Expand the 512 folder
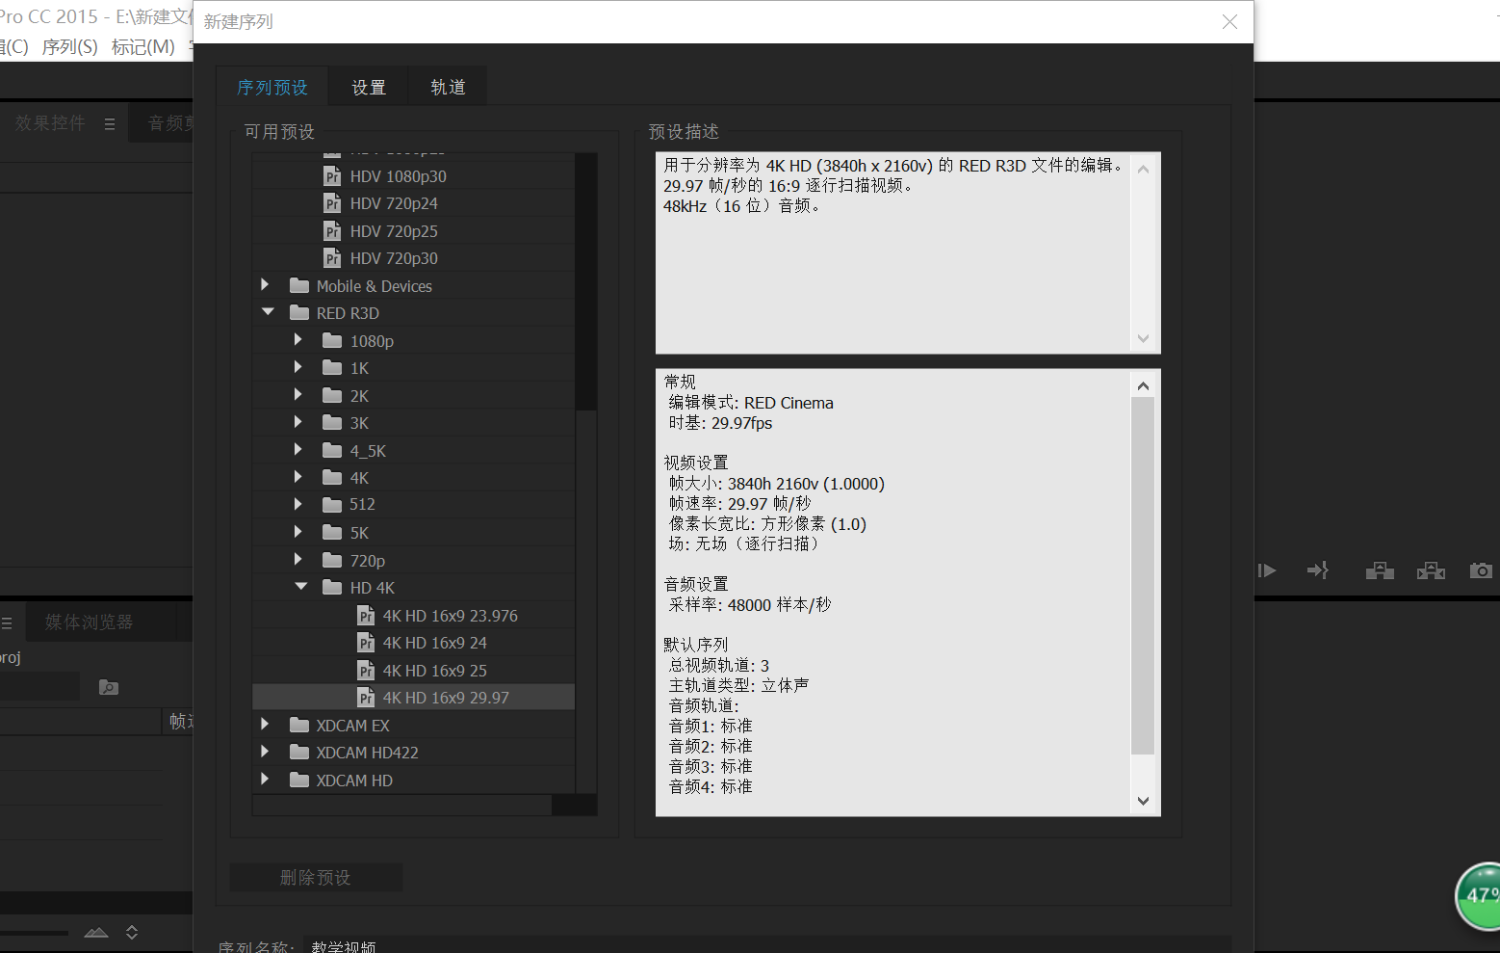This screenshot has height=953, width=1500. click(298, 504)
